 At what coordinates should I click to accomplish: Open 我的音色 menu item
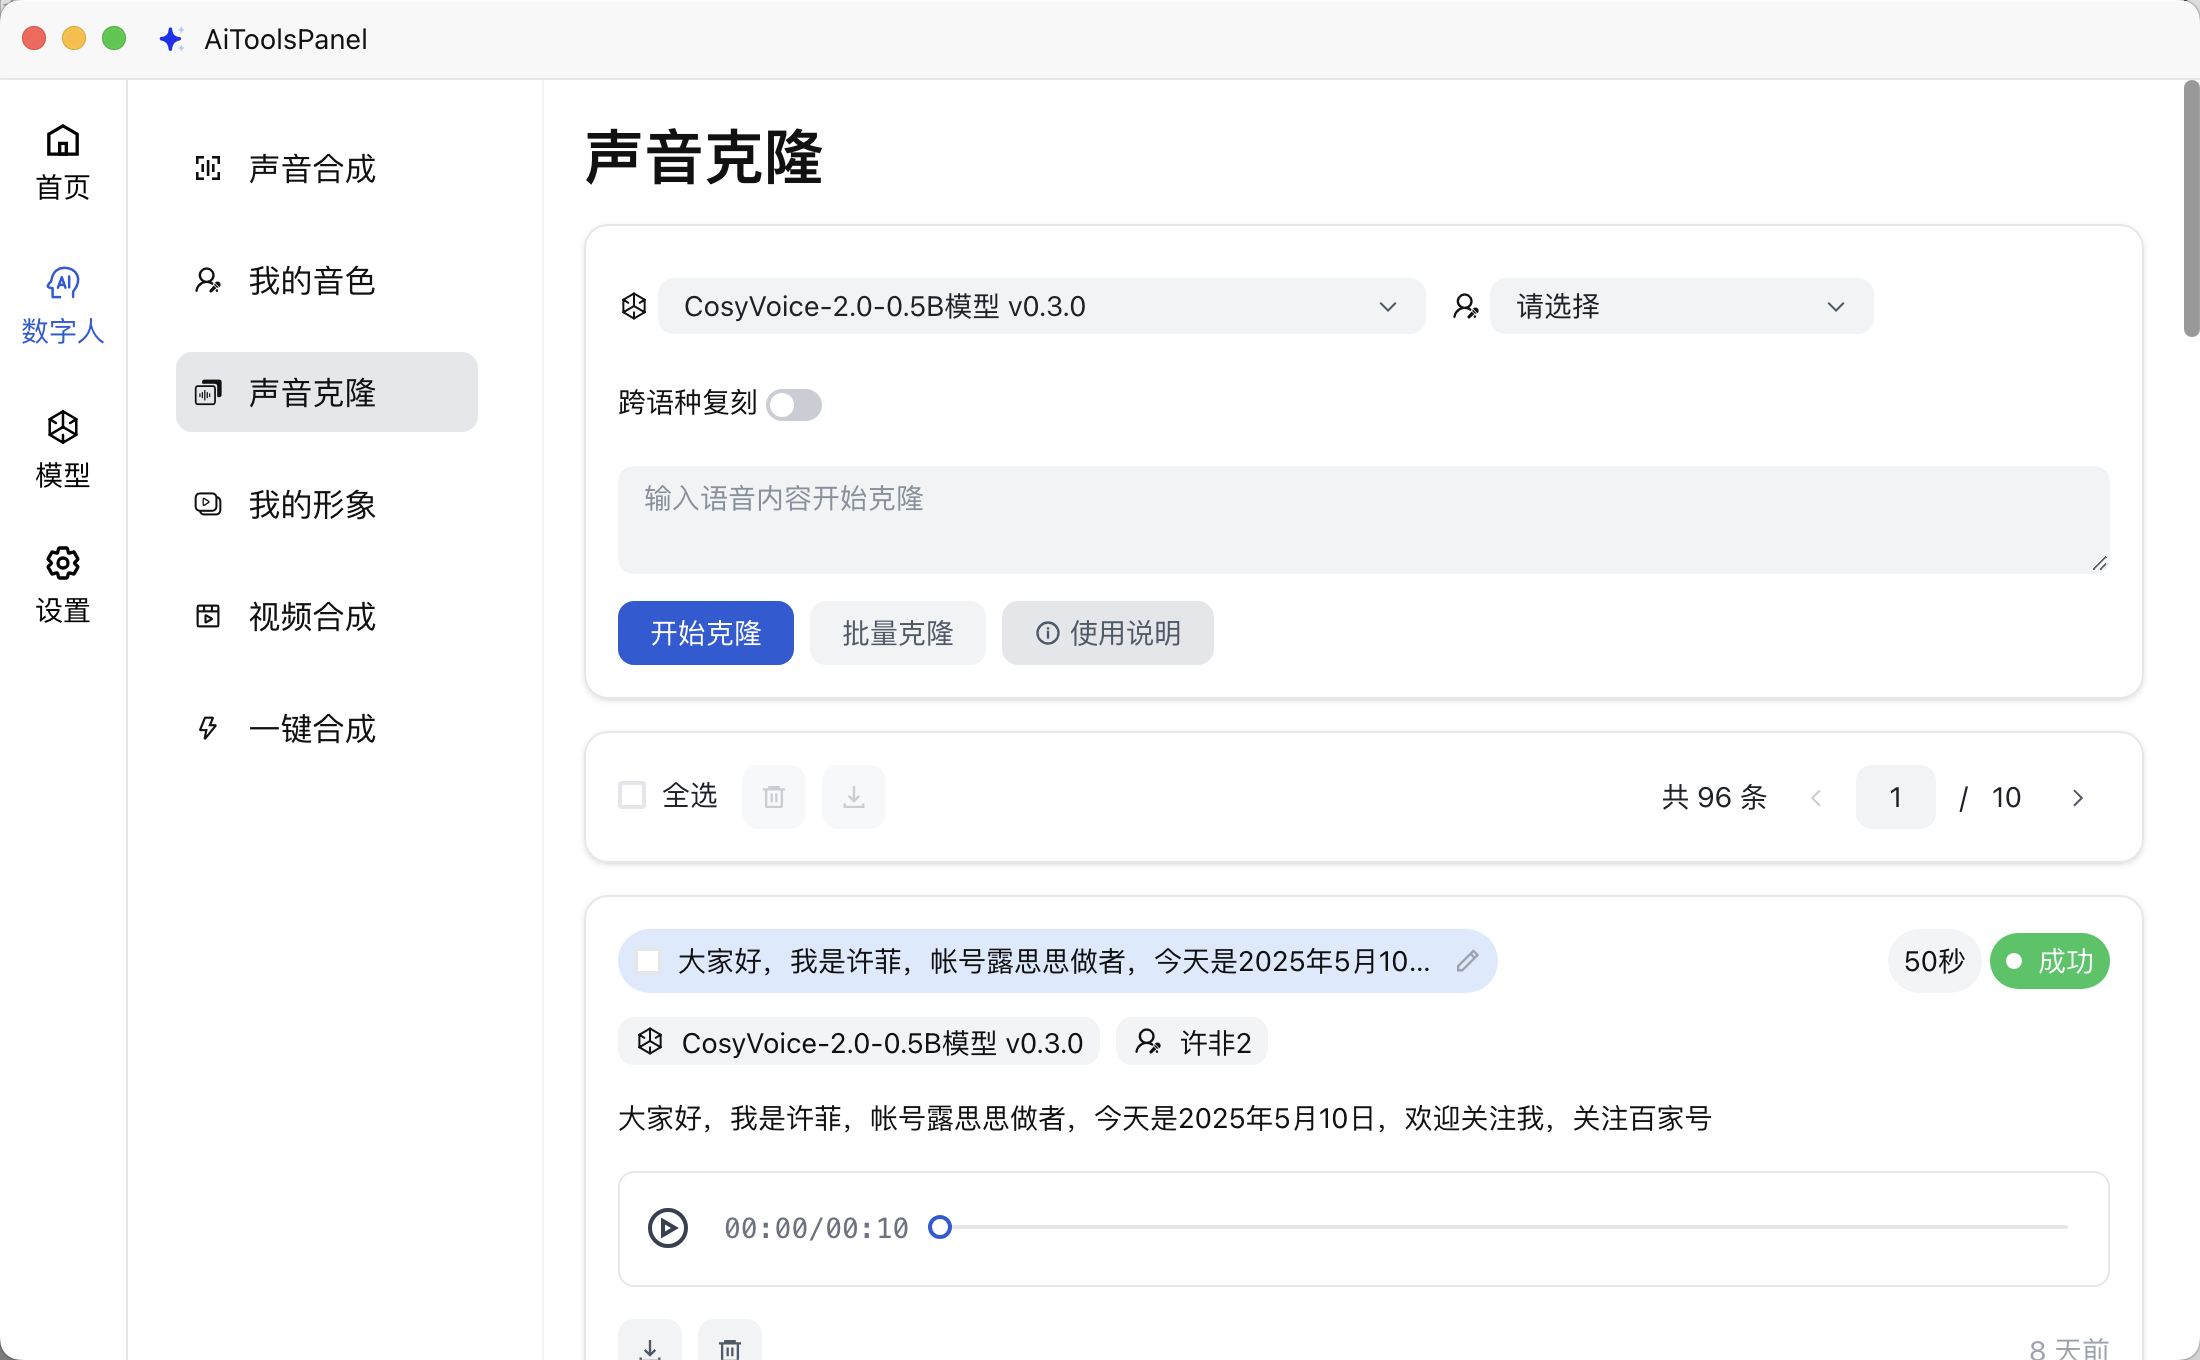[x=327, y=280]
